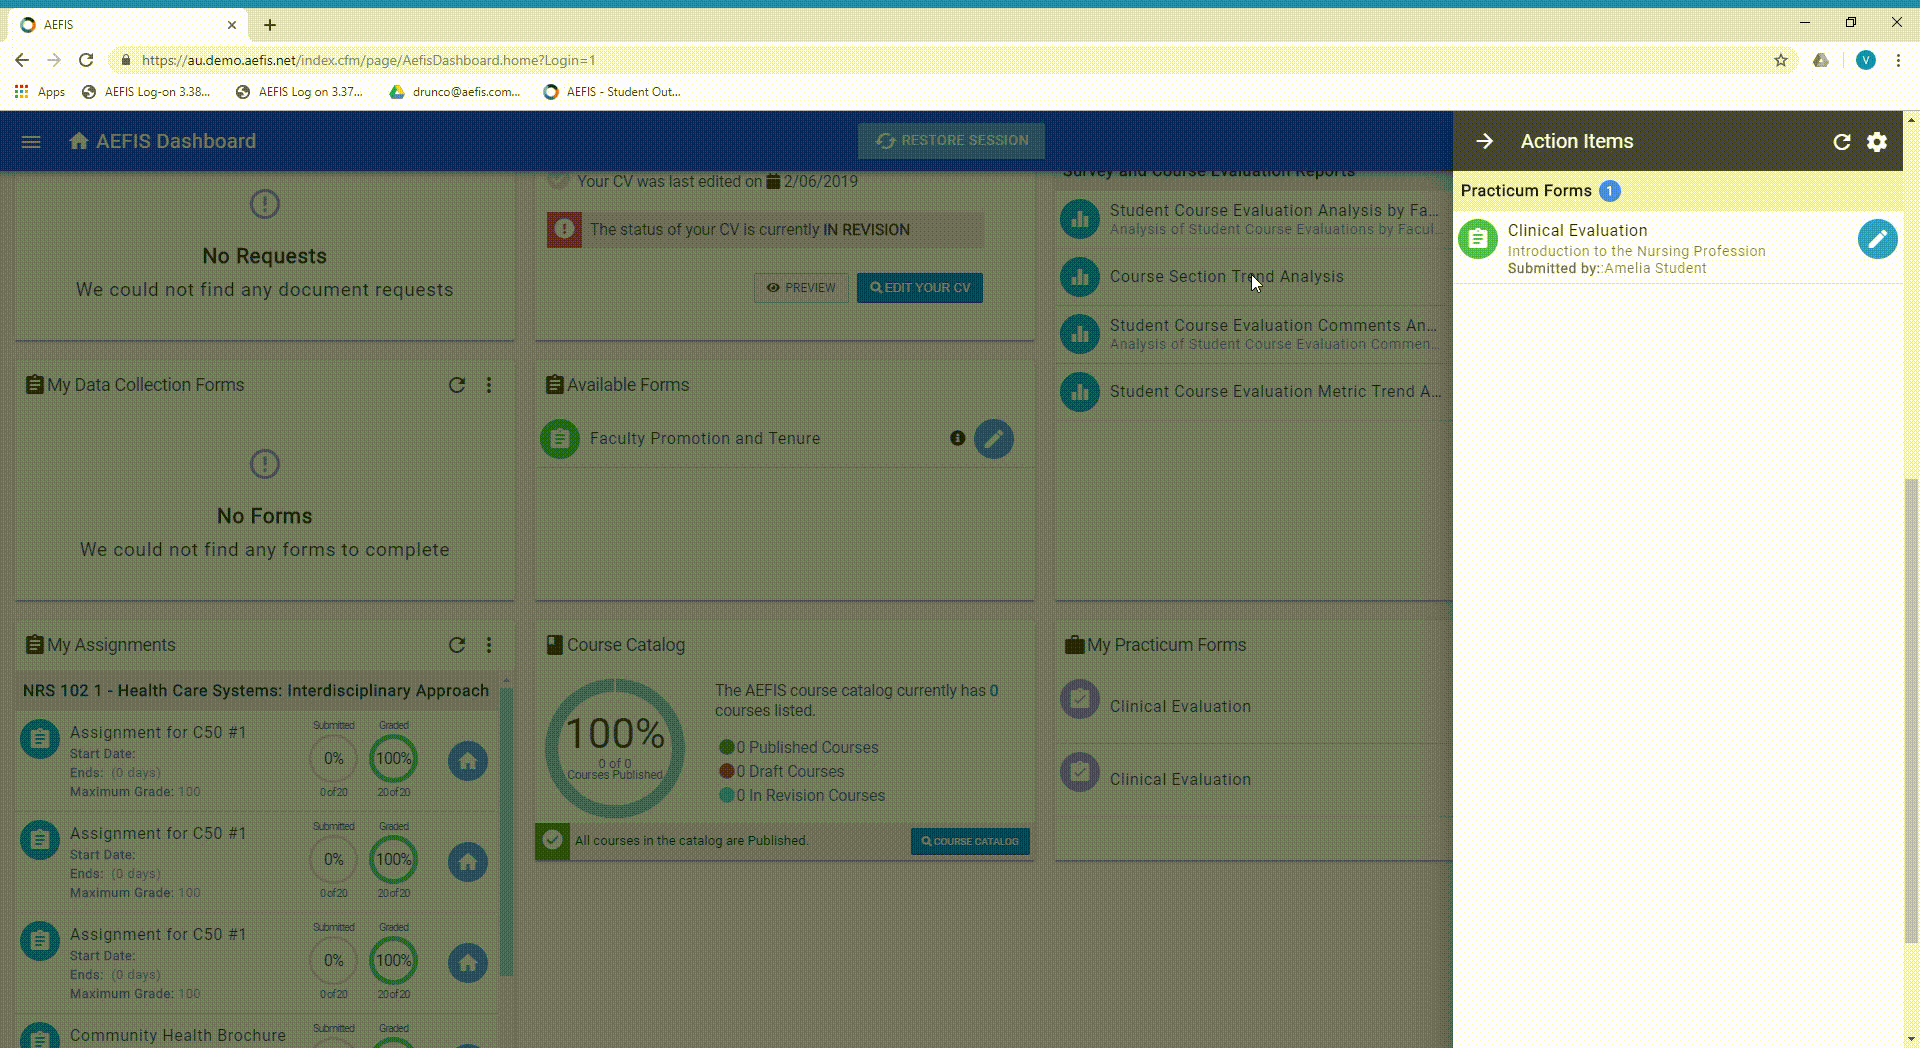
Task: Open the drunco@aefis.com bookmark
Action: 455,92
